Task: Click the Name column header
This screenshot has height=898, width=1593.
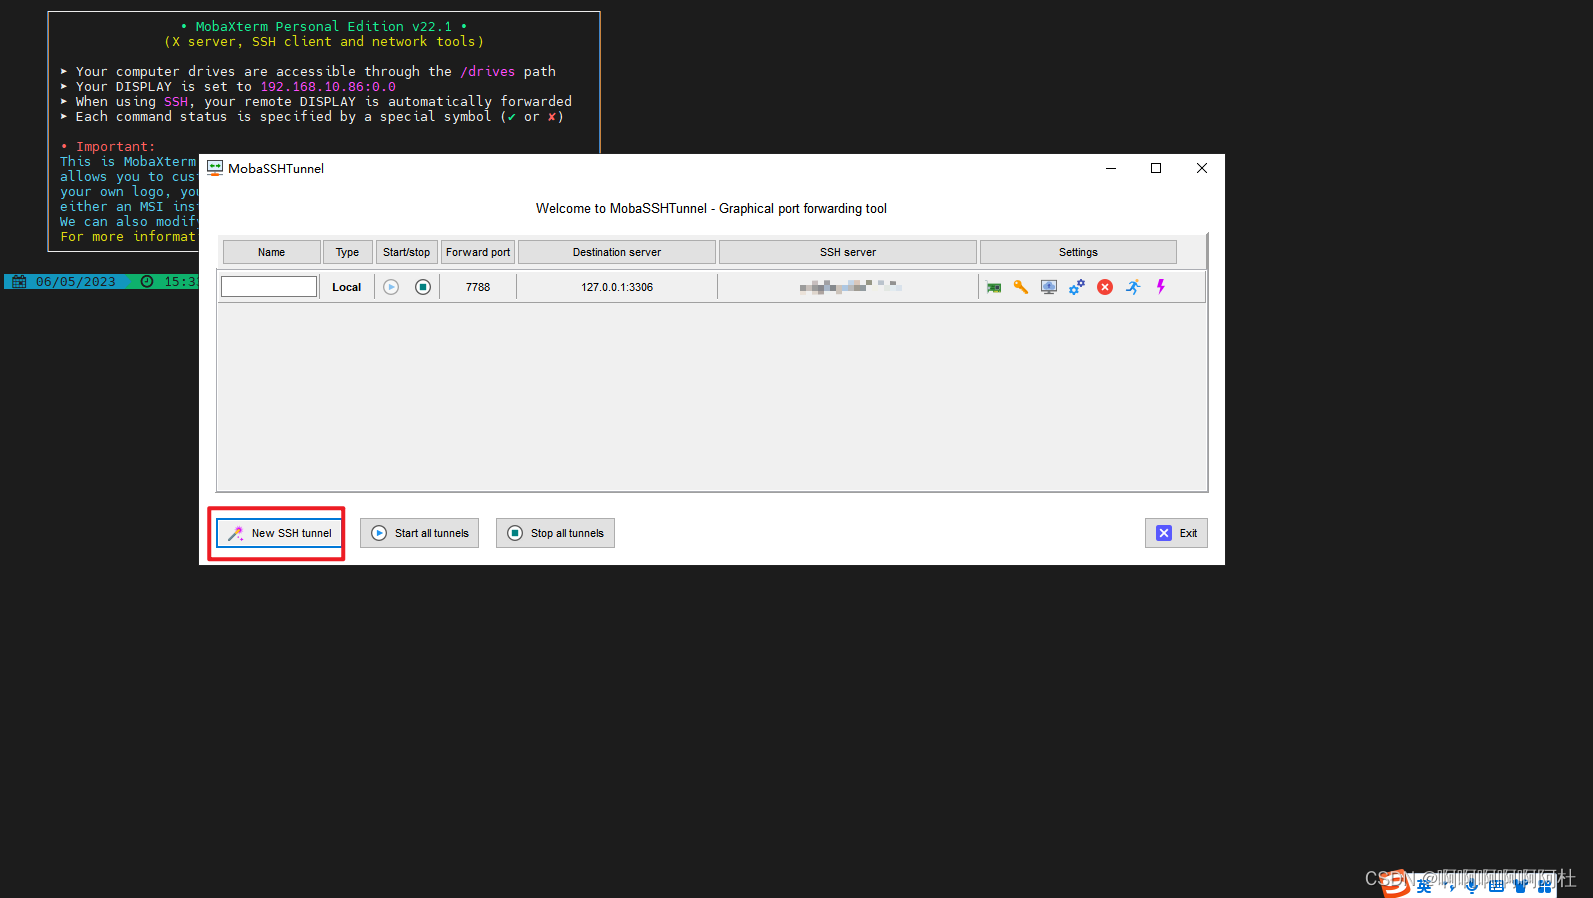Action: pos(271,252)
